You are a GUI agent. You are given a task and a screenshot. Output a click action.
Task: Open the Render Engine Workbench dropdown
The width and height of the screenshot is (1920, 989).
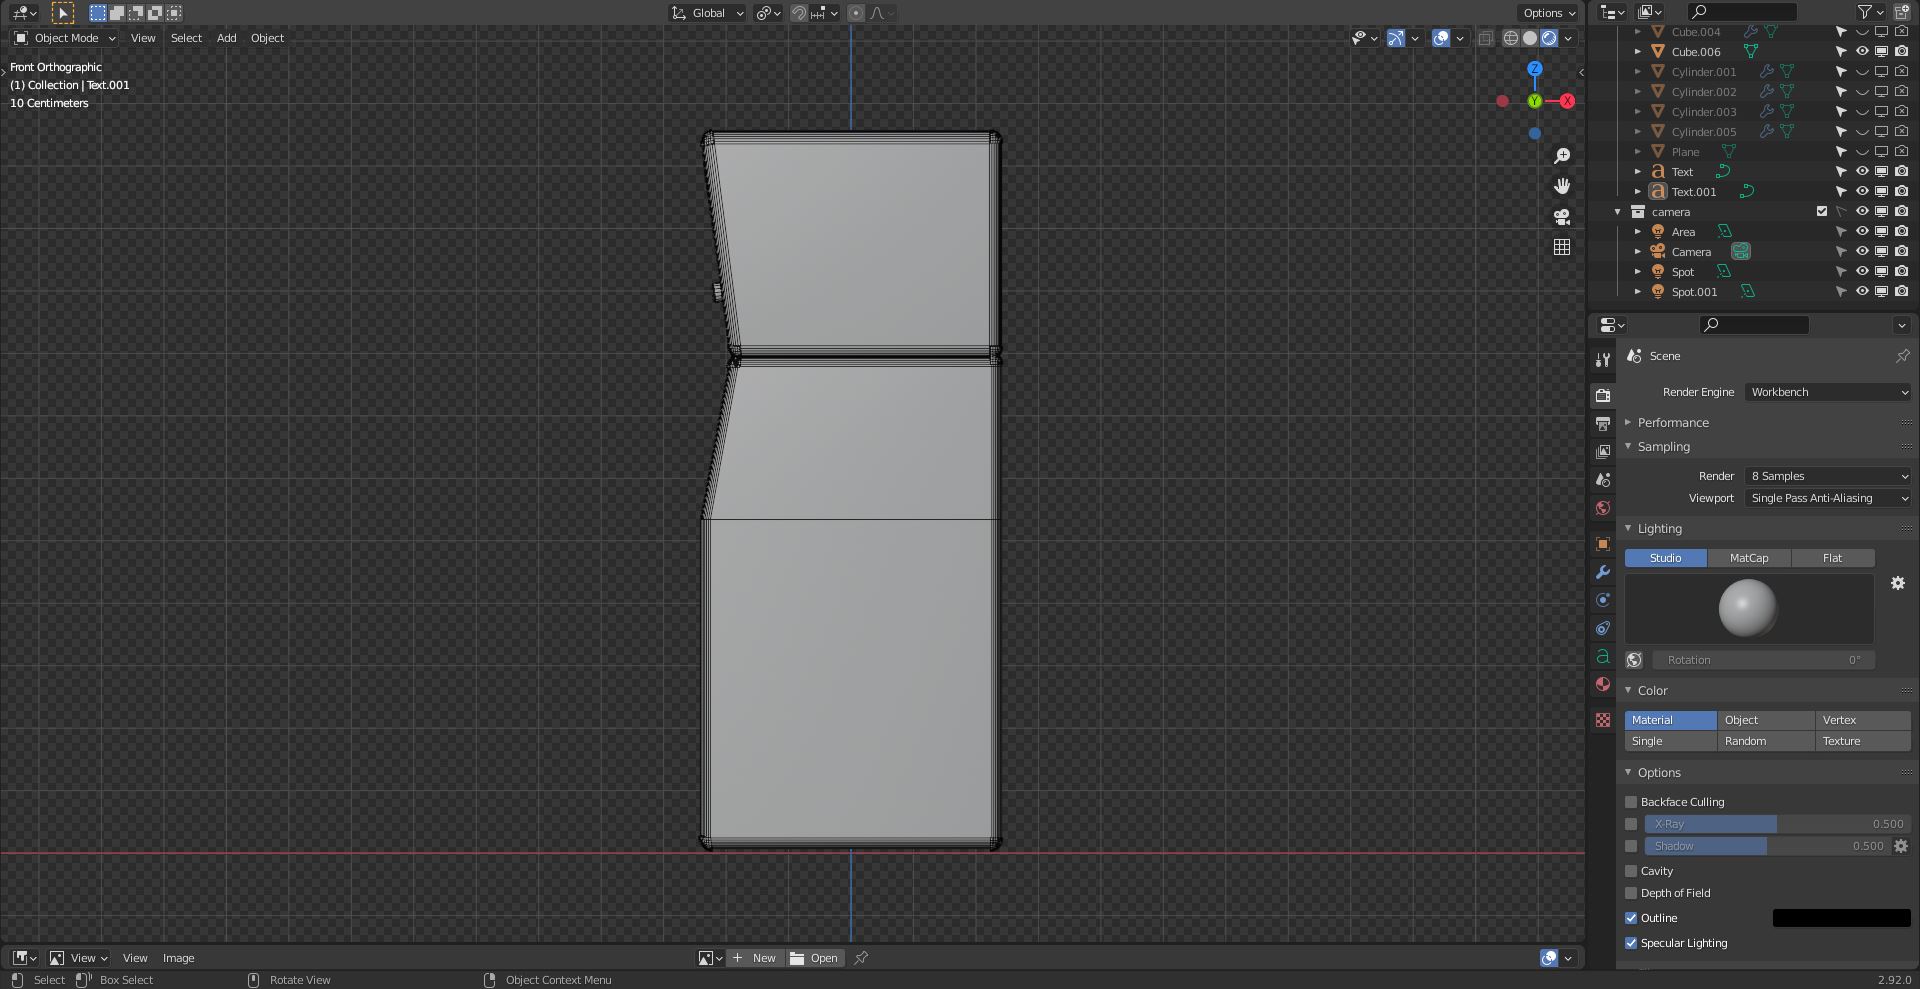(1828, 392)
